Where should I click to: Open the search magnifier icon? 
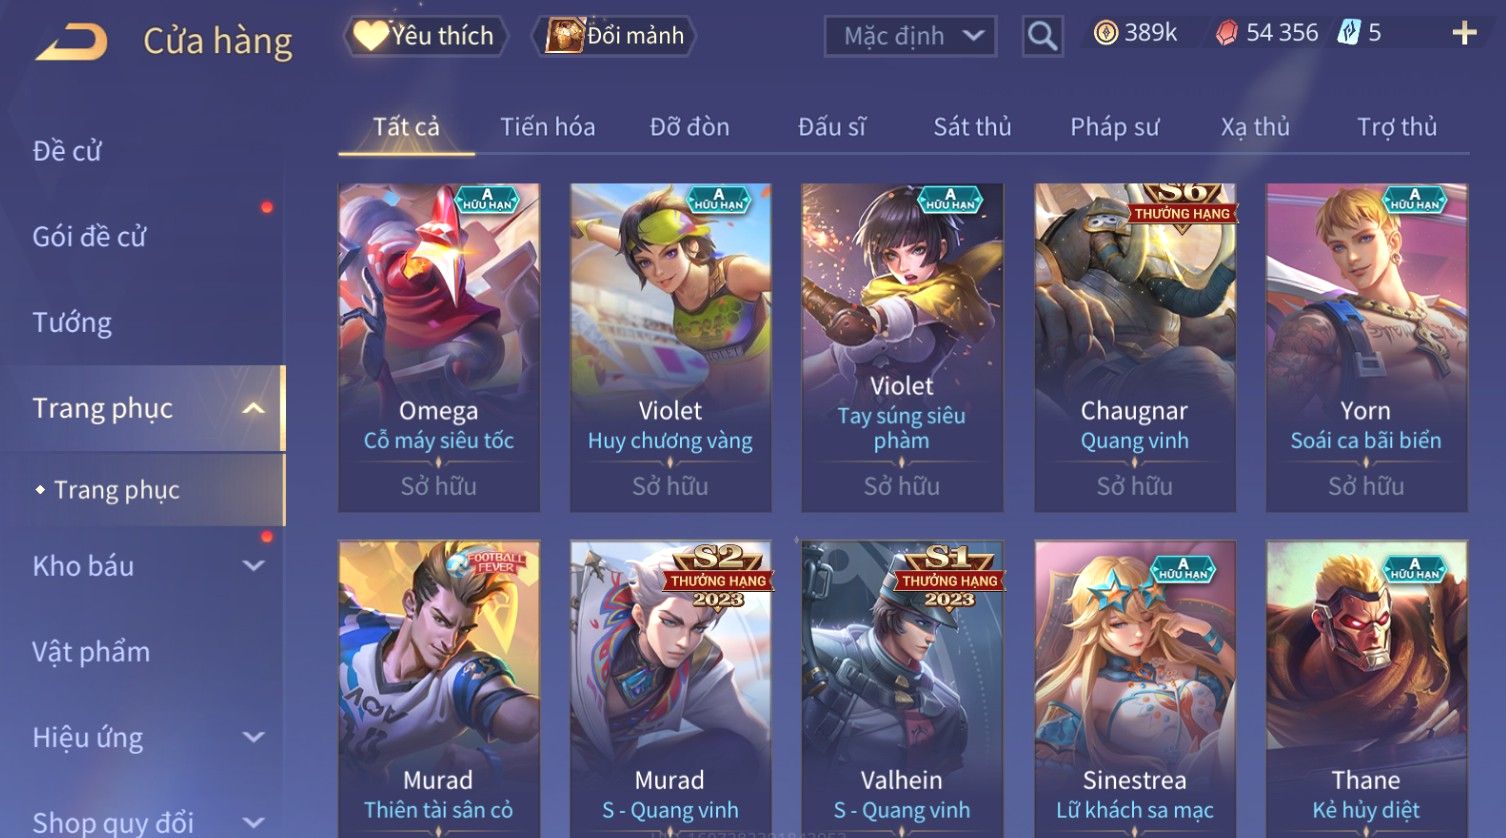[1042, 37]
